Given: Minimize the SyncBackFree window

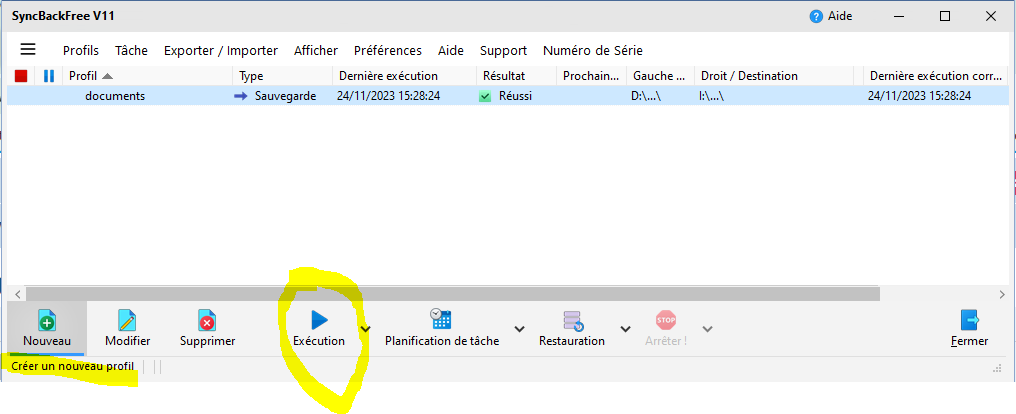Looking at the screenshot, I should tap(899, 16).
